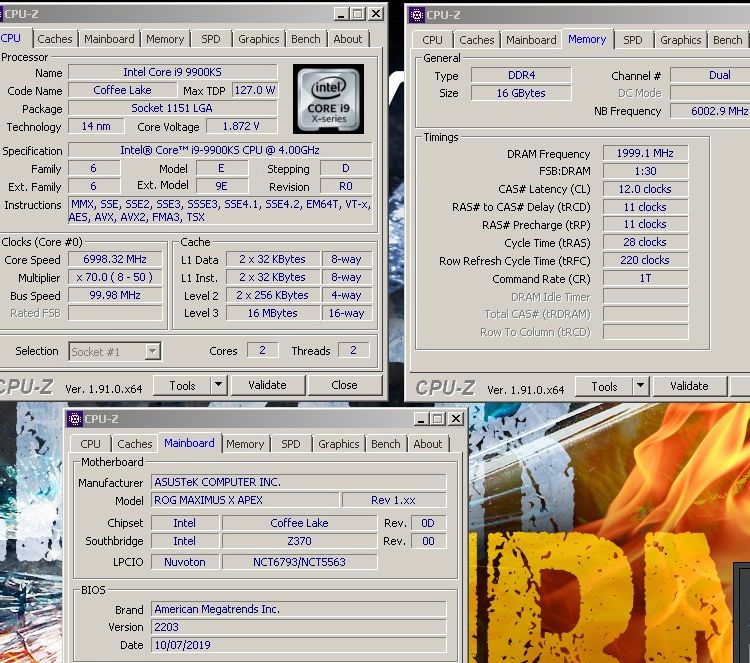Click the Tools button in the CPU window

click(182, 385)
